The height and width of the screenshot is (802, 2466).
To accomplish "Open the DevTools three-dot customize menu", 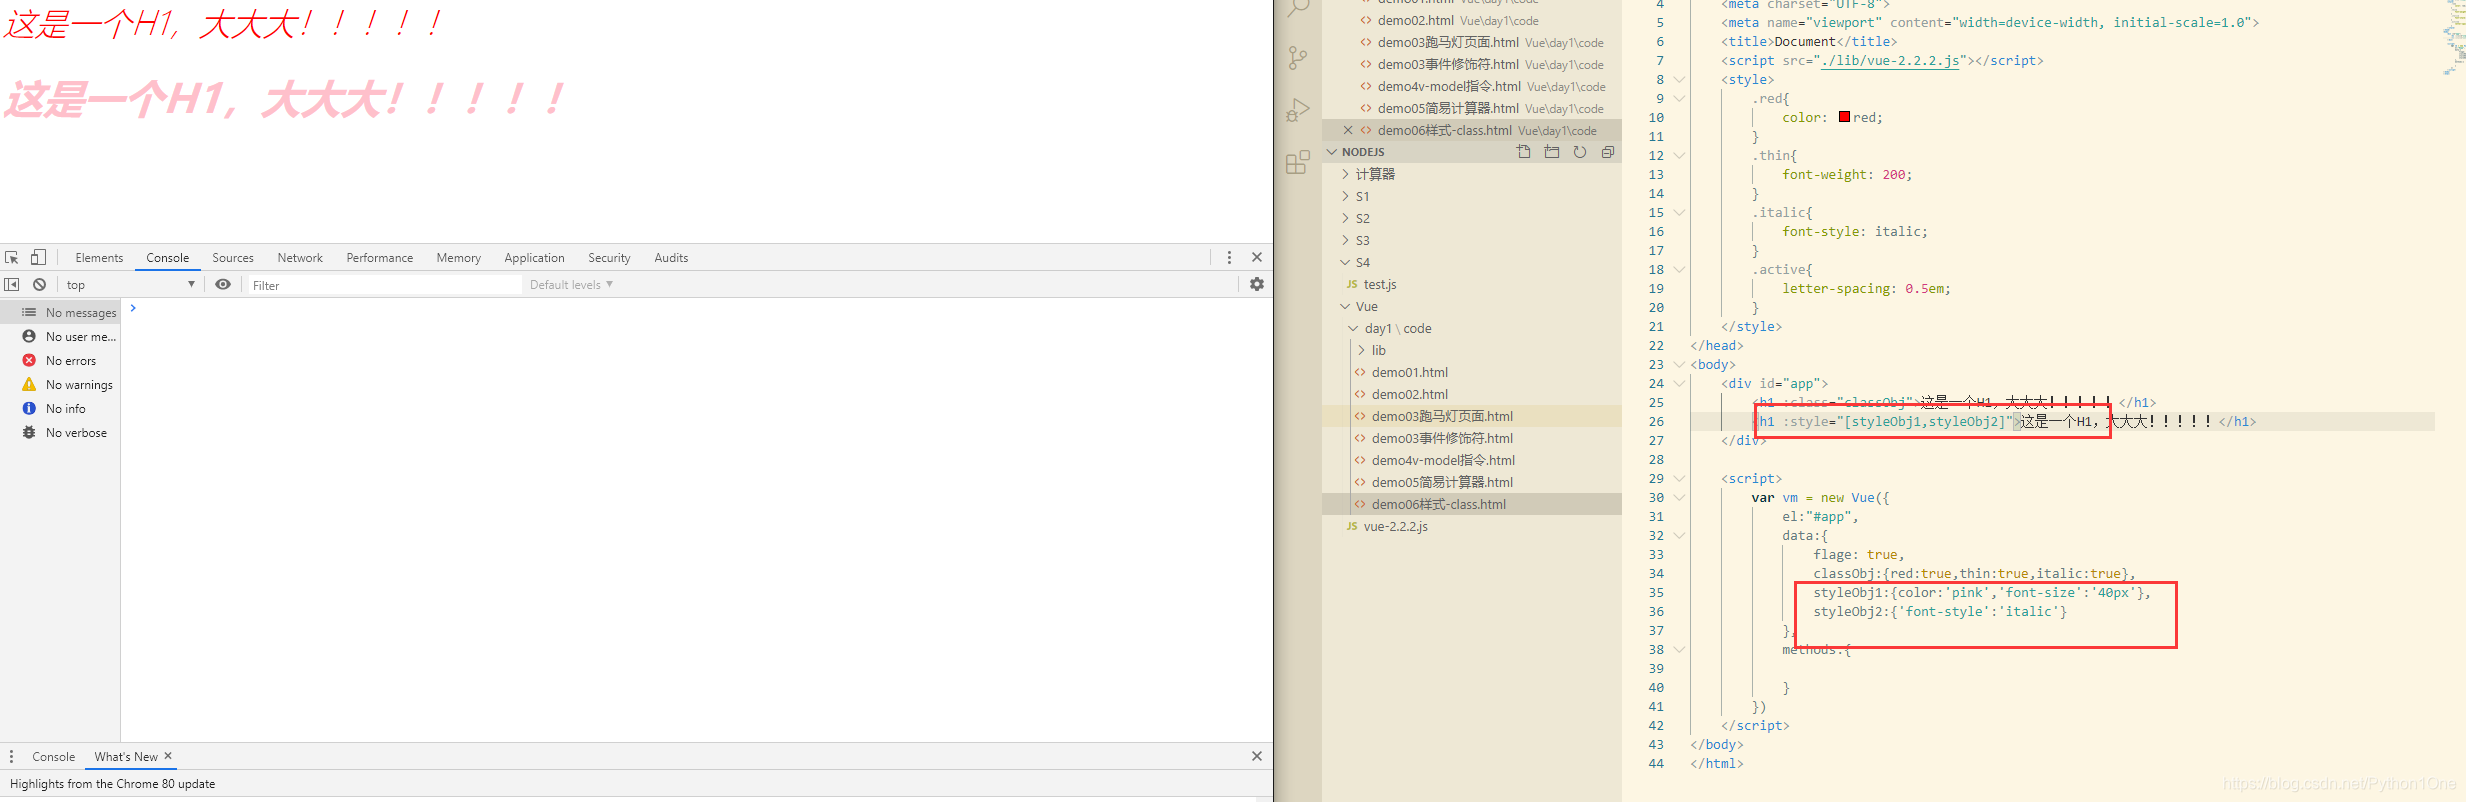I will tap(1229, 257).
